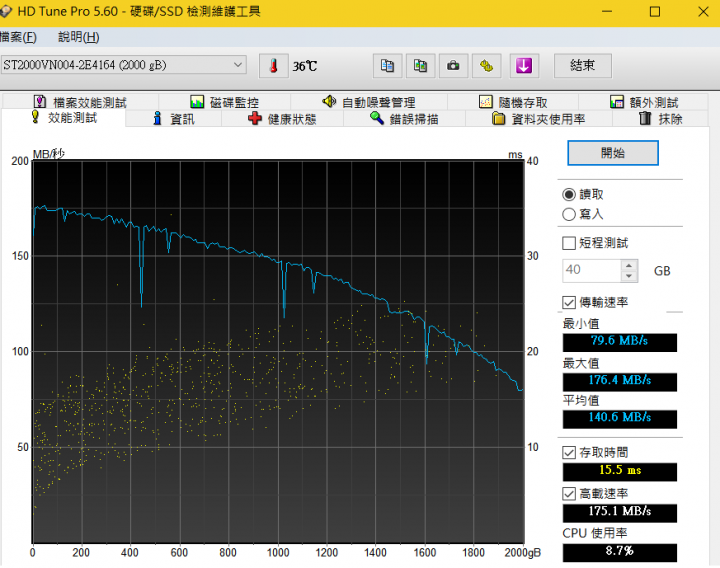Open the 說明(H) menu
The height and width of the screenshot is (568, 720).
click(x=79, y=37)
